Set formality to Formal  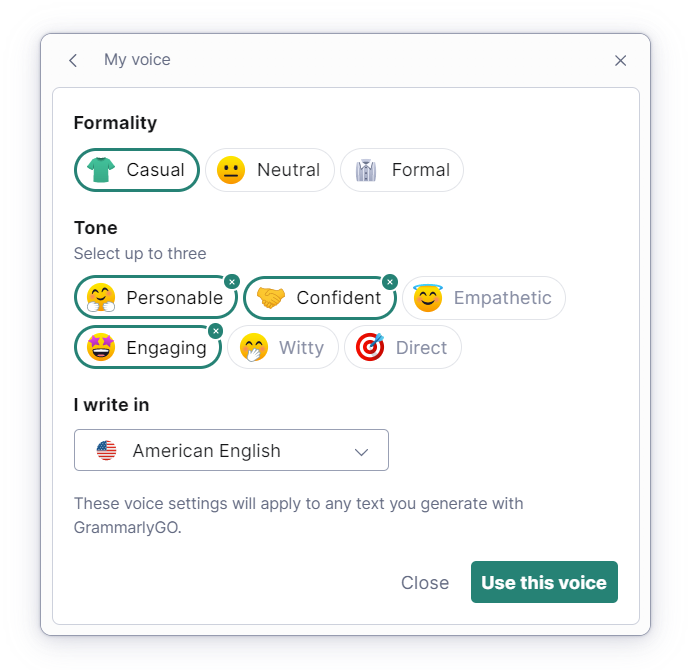(x=402, y=170)
